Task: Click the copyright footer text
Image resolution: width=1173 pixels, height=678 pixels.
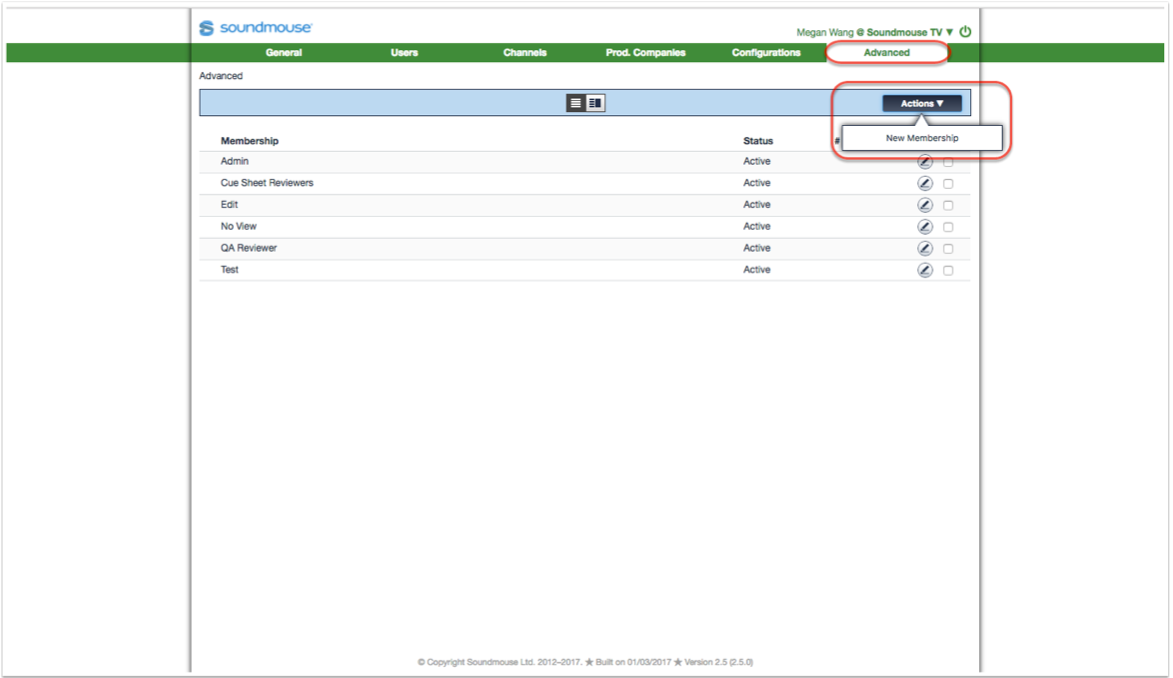Action: 585,662
